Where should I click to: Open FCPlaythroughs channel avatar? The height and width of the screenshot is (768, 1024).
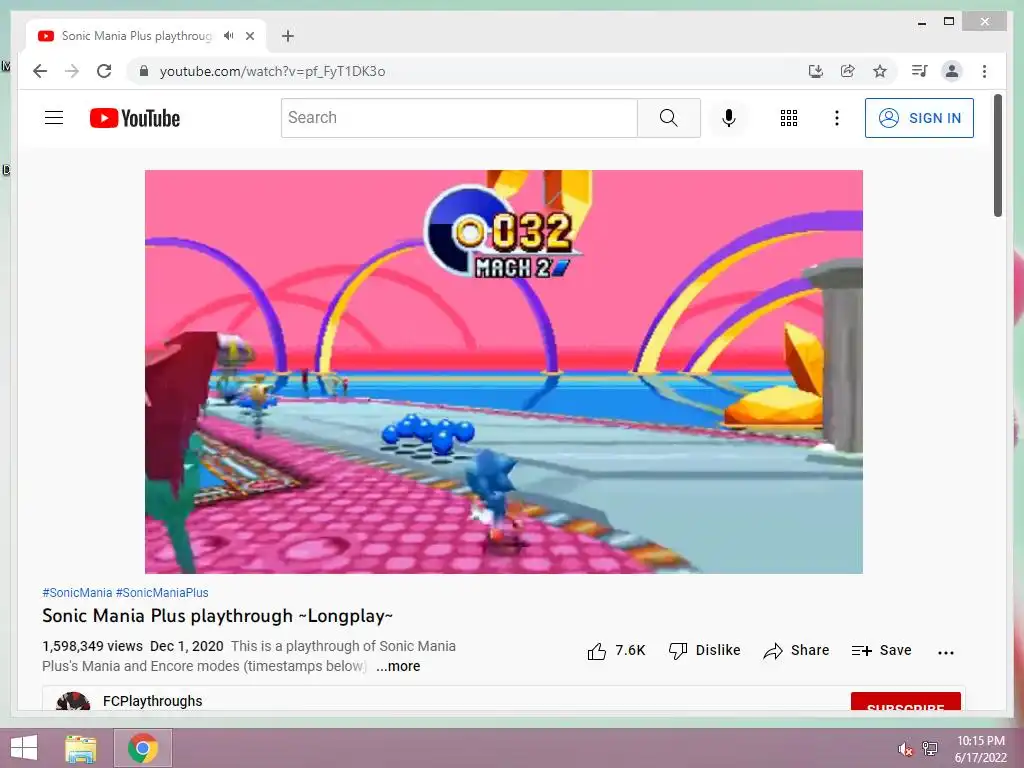click(x=73, y=701)
